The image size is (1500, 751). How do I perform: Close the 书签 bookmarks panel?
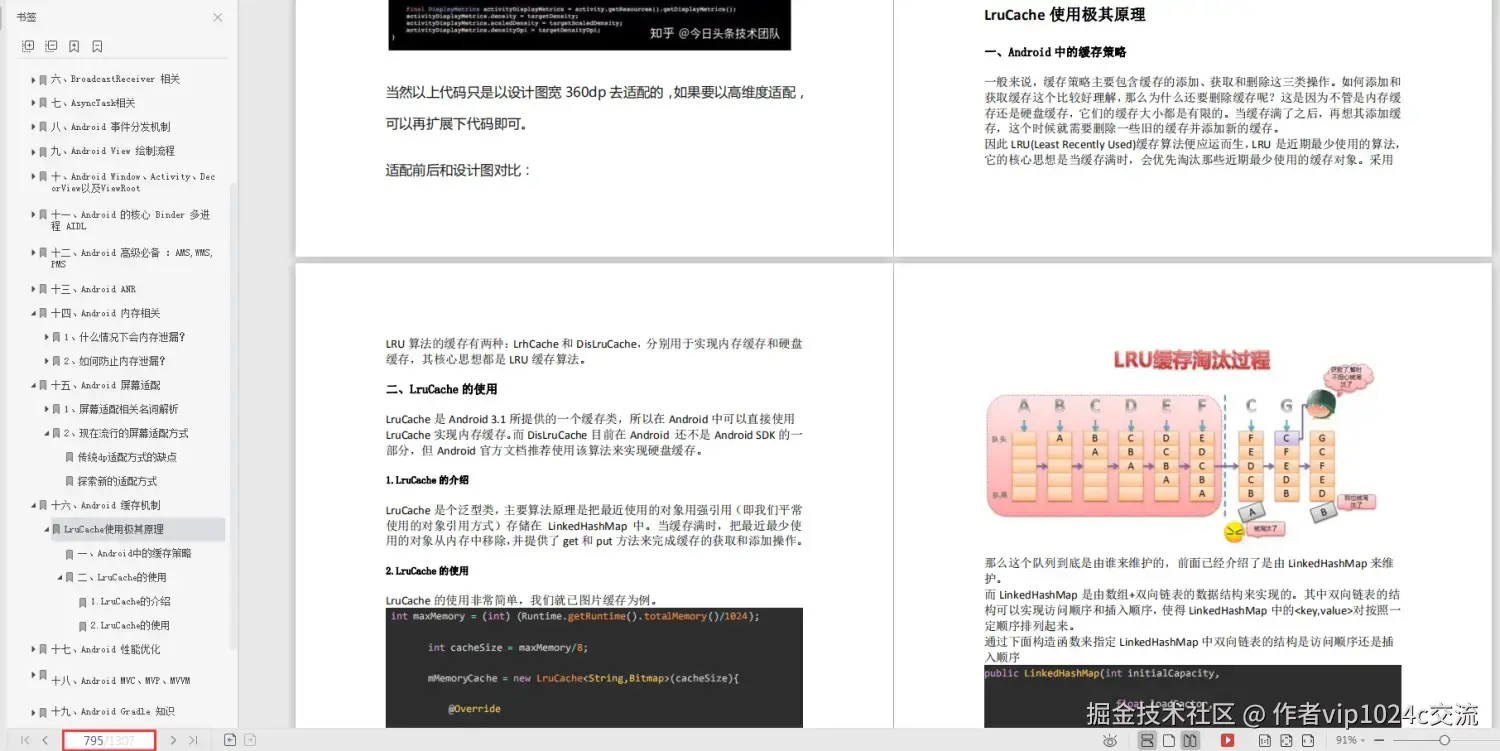(x=216, y=17)
